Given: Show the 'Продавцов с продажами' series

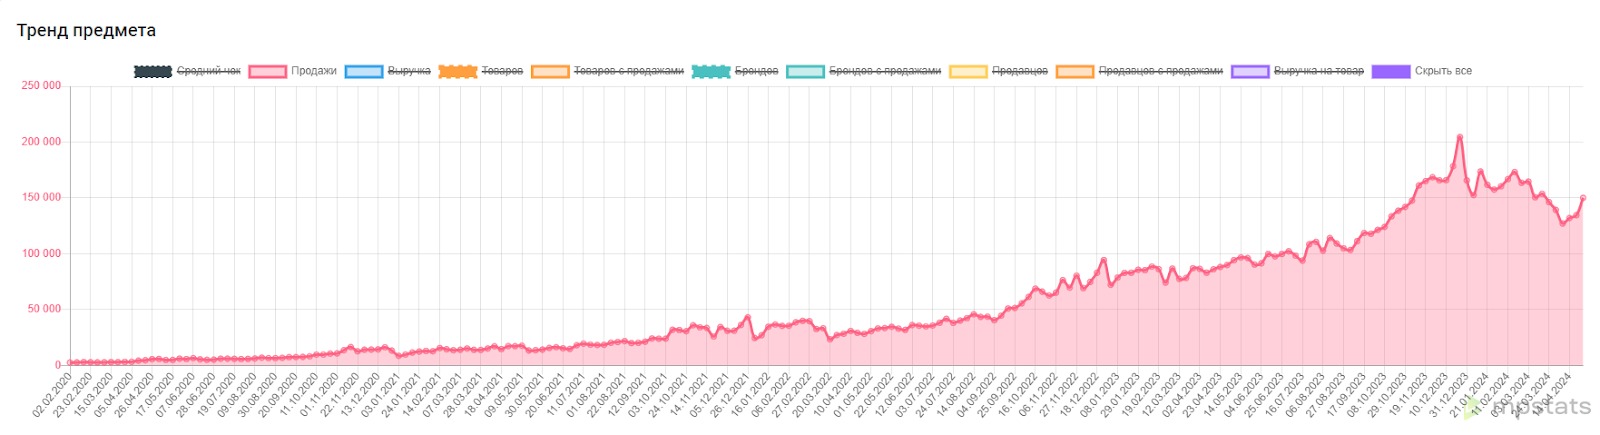Looking at the screenshot, I should (1160, 71).
